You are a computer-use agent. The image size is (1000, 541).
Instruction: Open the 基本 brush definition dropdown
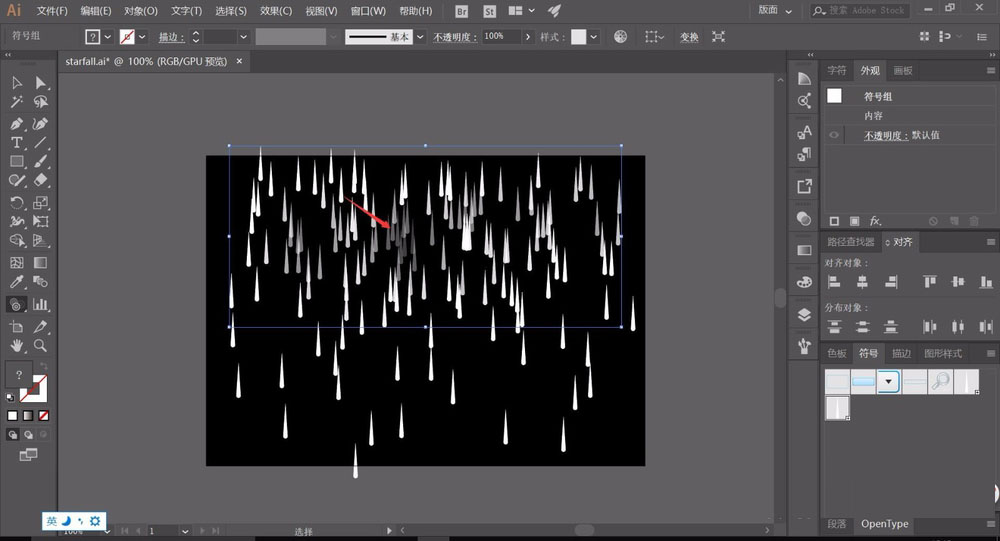[x=420, y=37]
